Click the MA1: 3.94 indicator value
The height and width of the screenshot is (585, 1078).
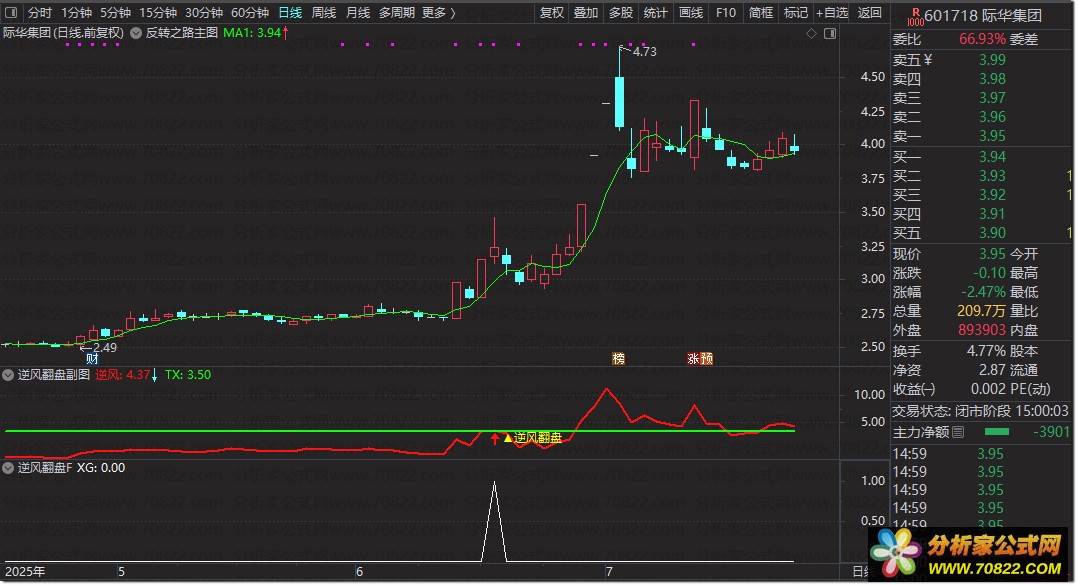pyautogui.click(x=252, y=32)
